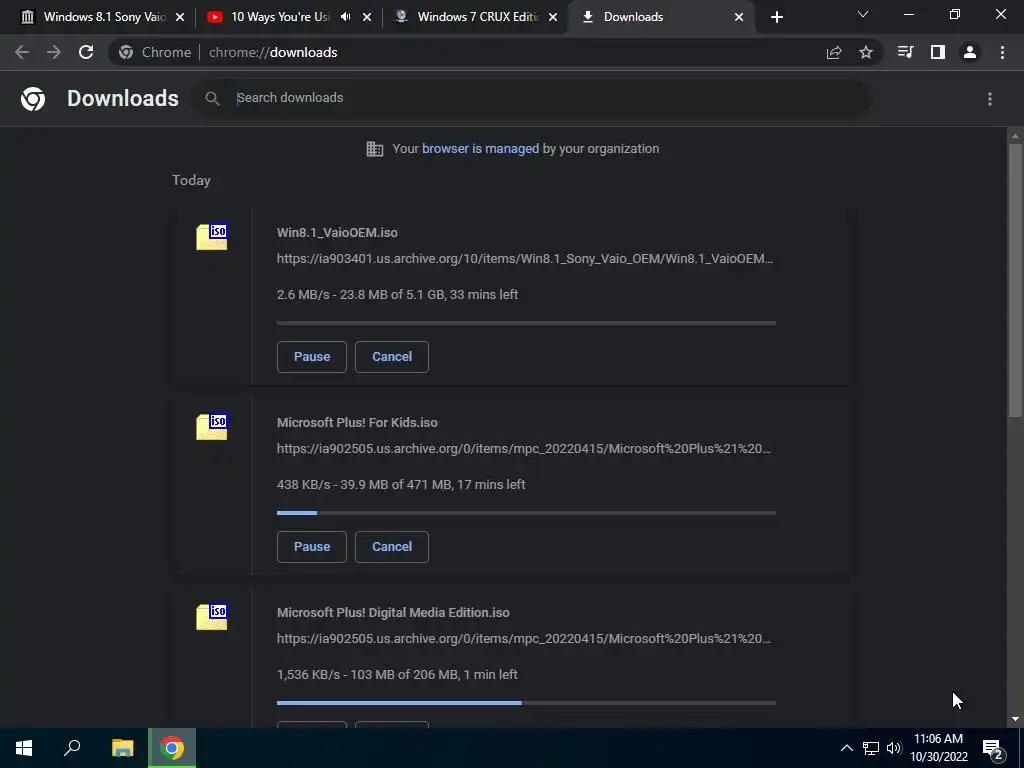This screenshot has height=768, width=1024.
Task: Open the tab search chevron
Action: (x=863, y=14)
